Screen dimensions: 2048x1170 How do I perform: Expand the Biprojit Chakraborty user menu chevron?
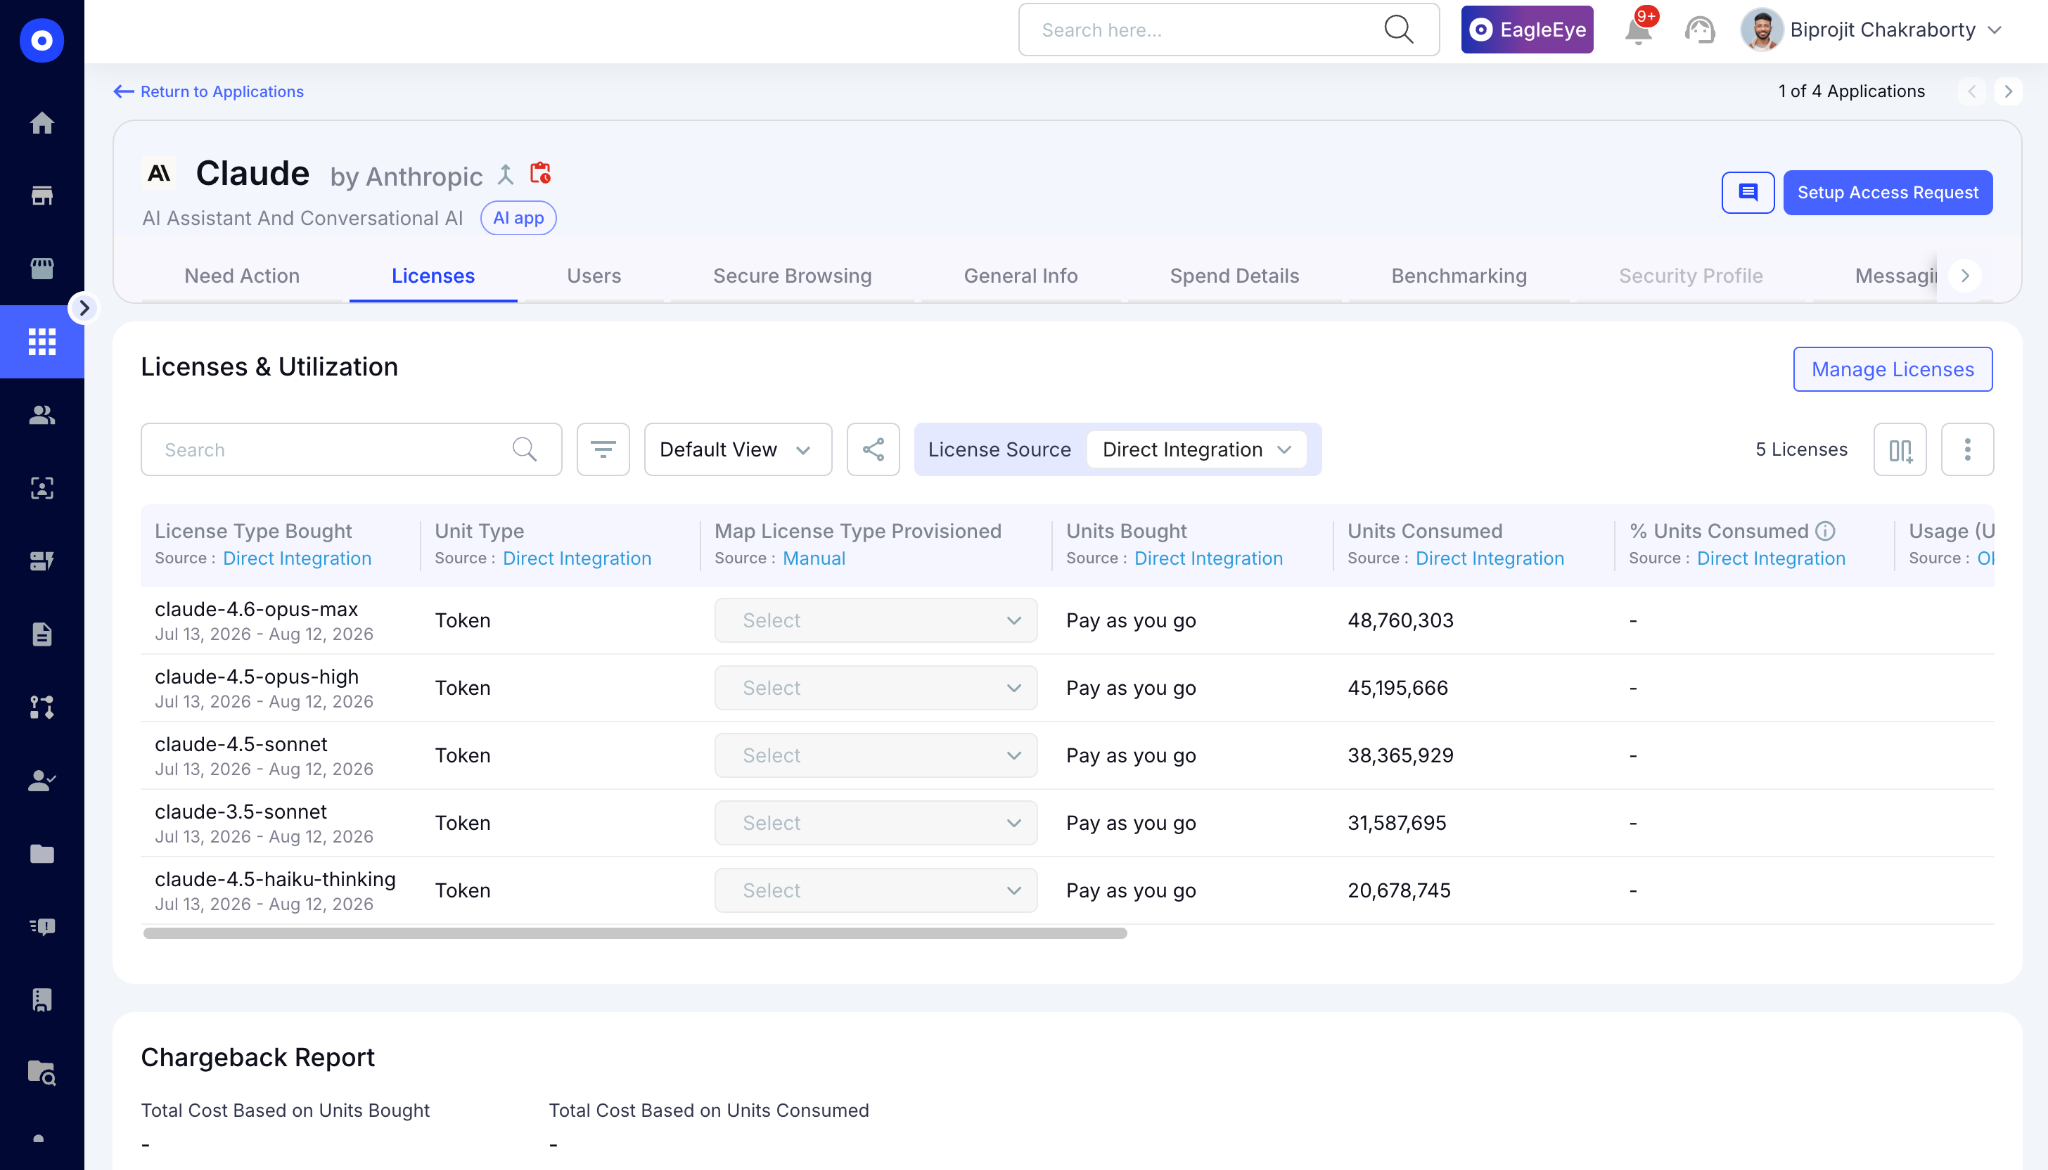click(1995, 30)
